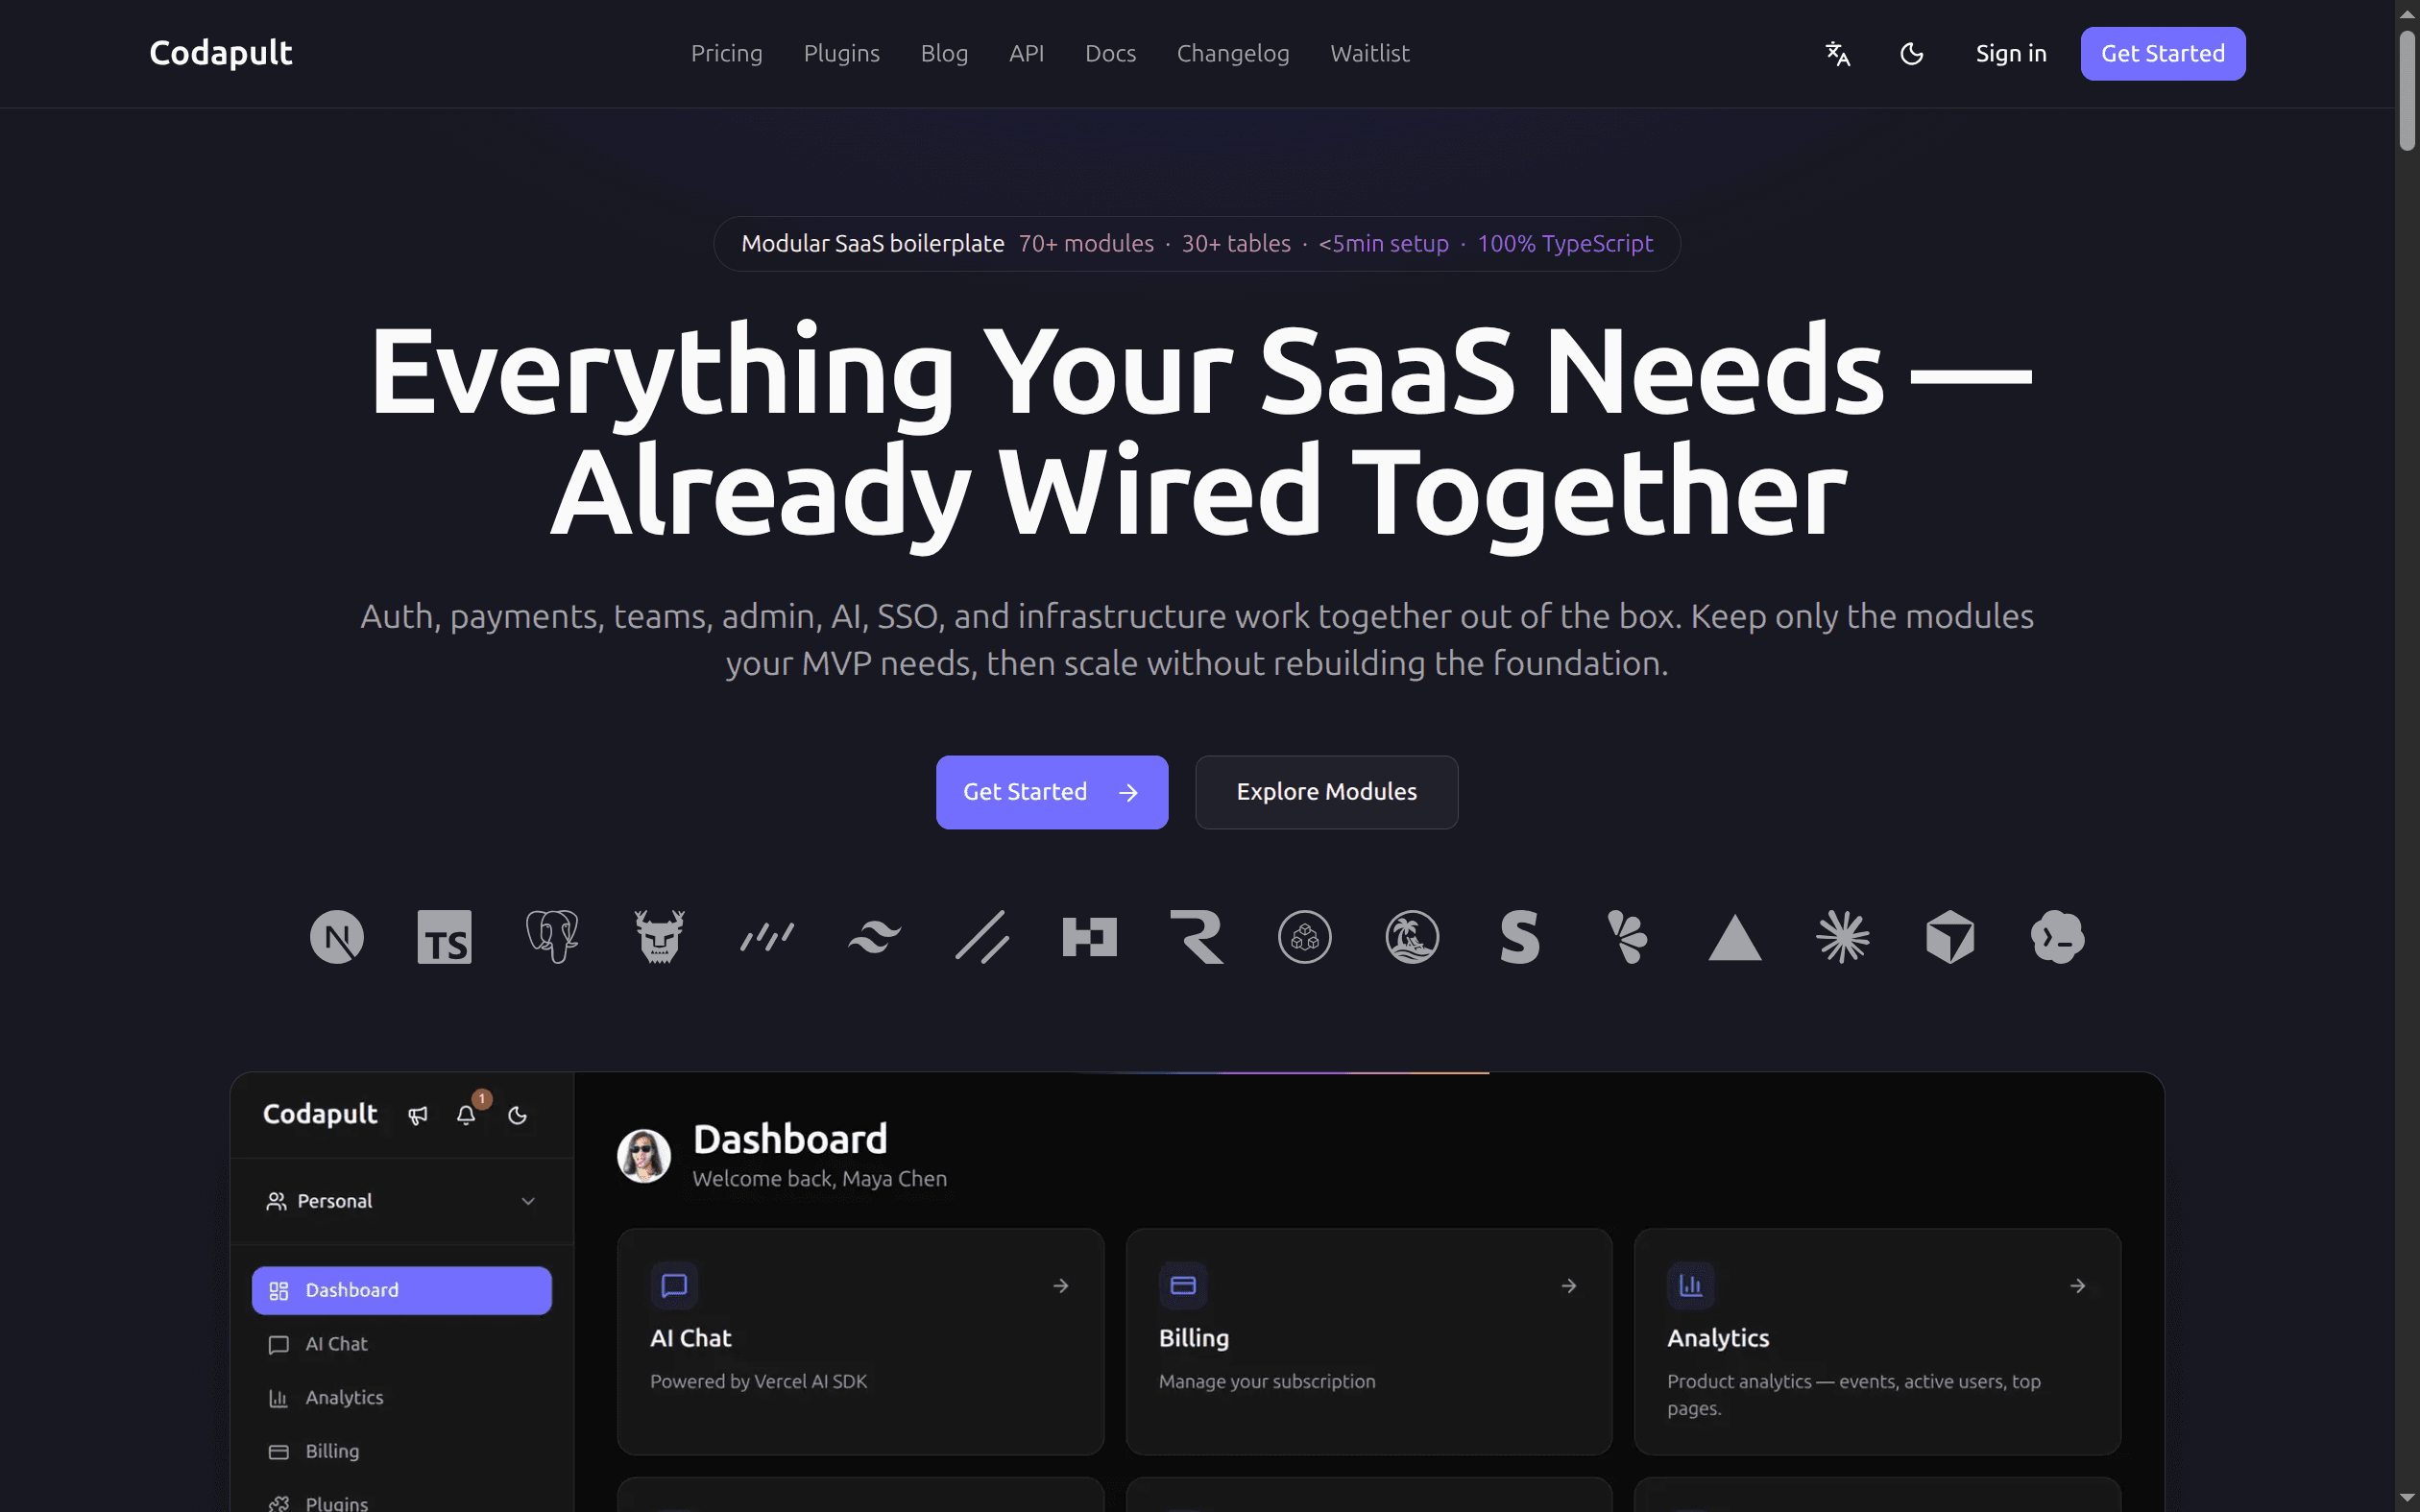Click the Stripe S logo
The width and height of the screenshot is (2420, 1512).
click(x=1520, y=937)
